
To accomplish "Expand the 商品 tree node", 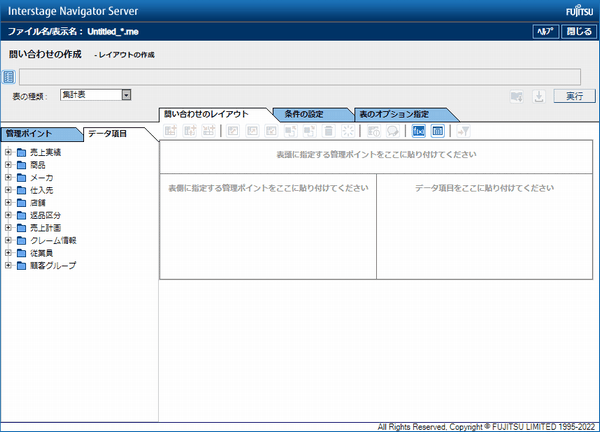I will coord(8,165).
